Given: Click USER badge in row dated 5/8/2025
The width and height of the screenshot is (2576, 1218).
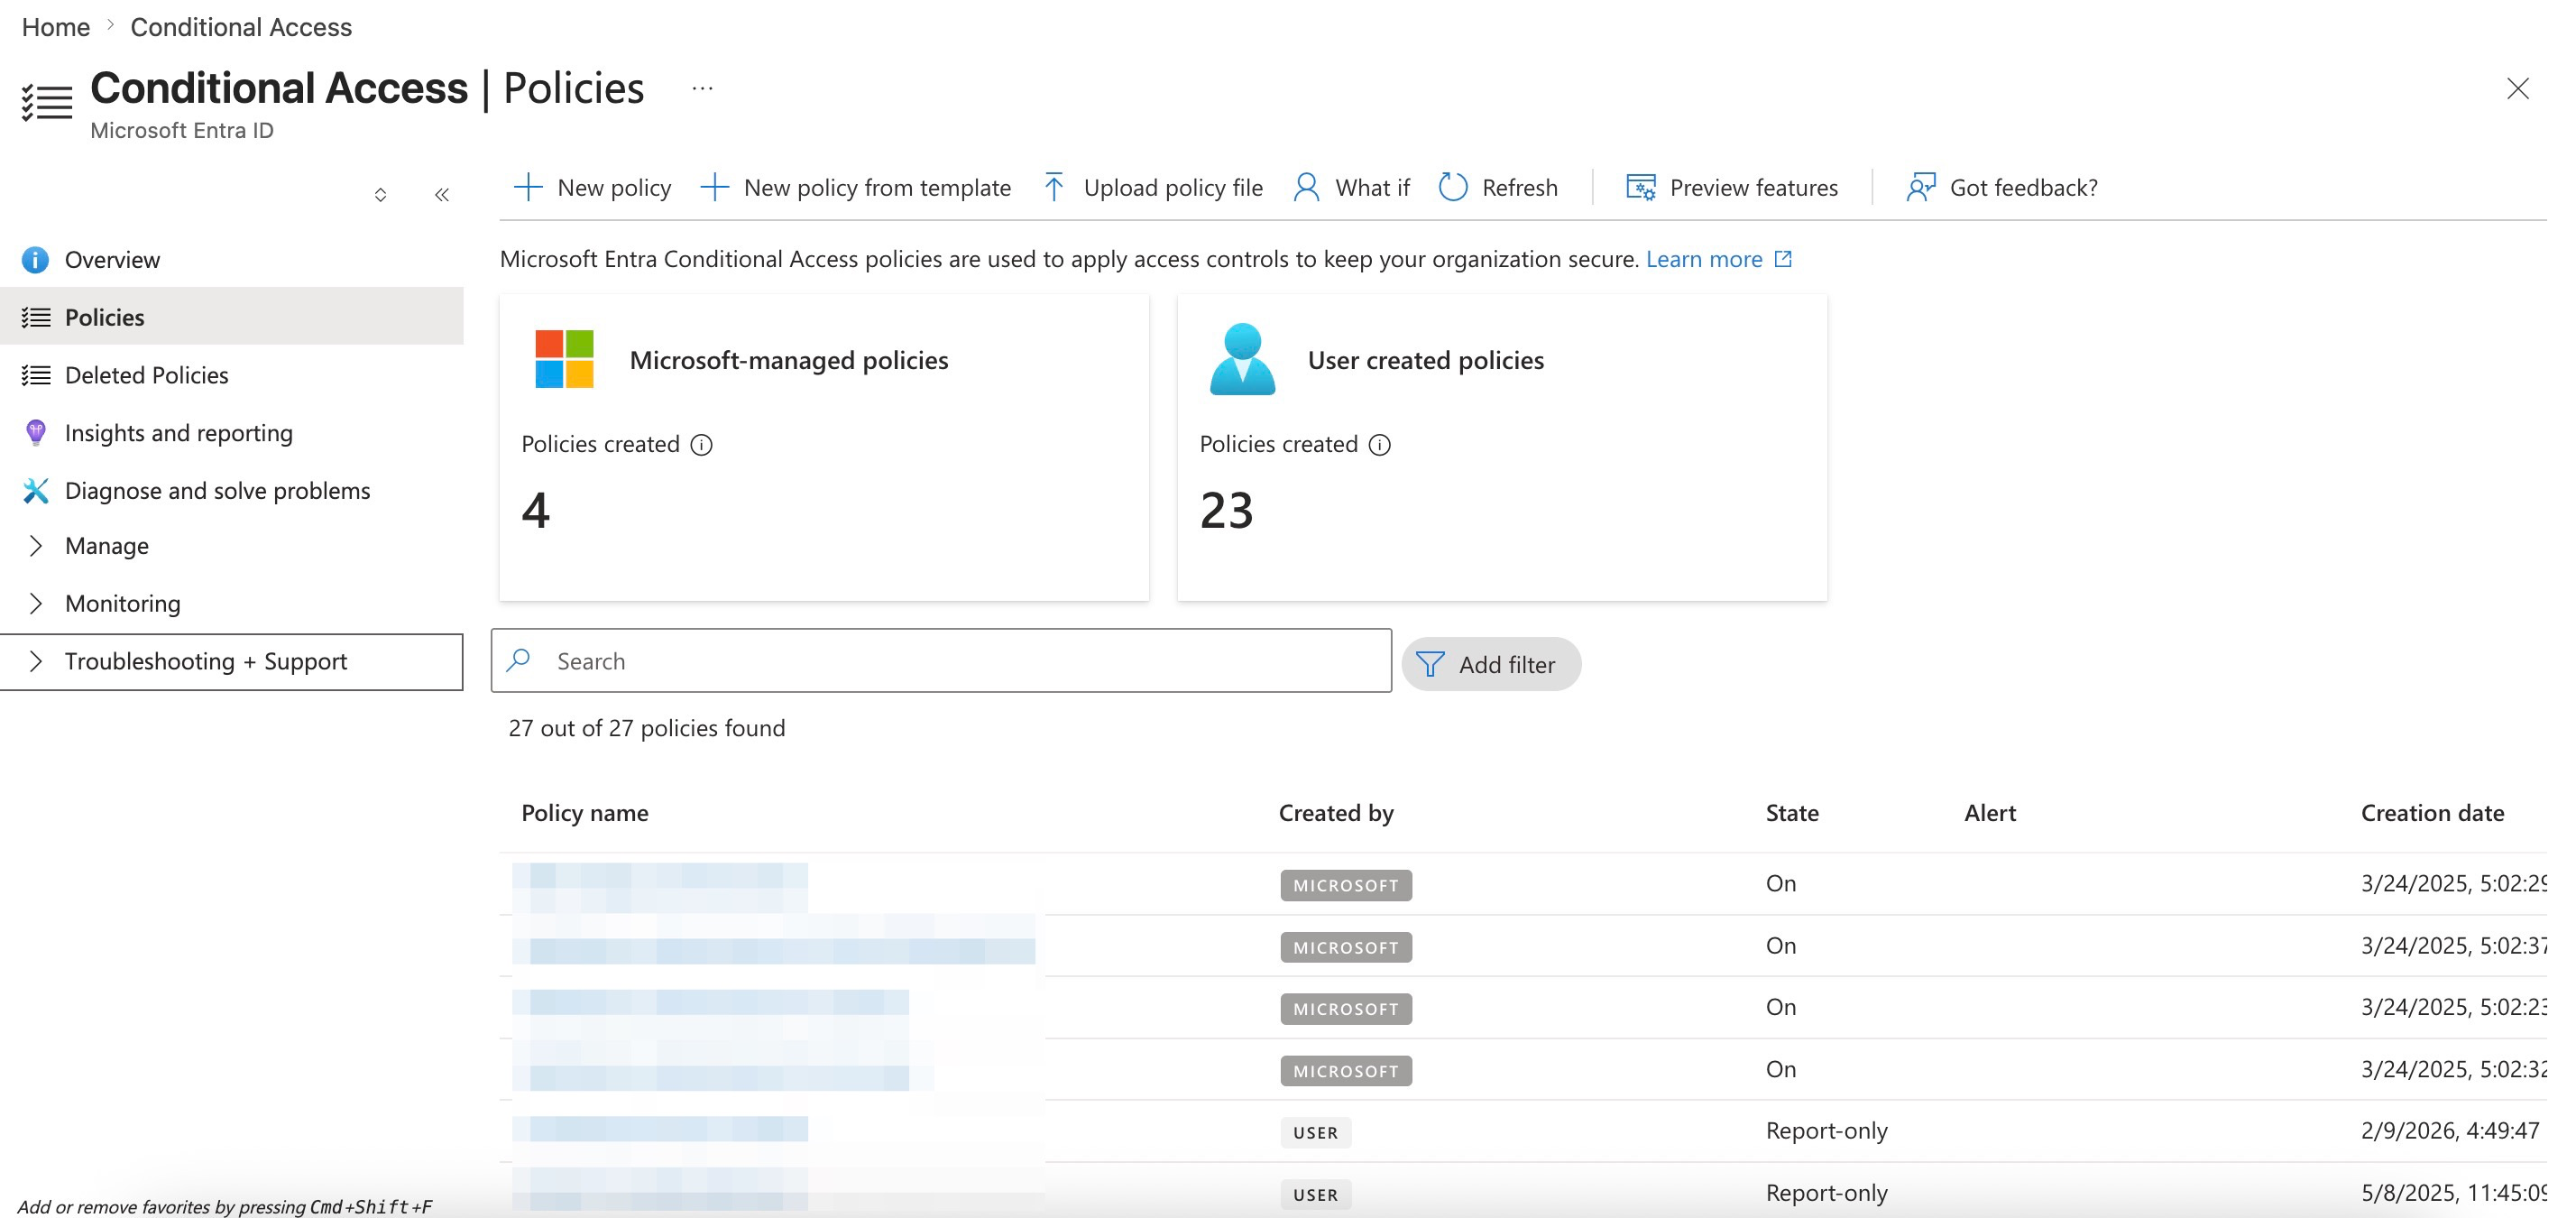Looking at the screenshot, I should (1315, 1194).
